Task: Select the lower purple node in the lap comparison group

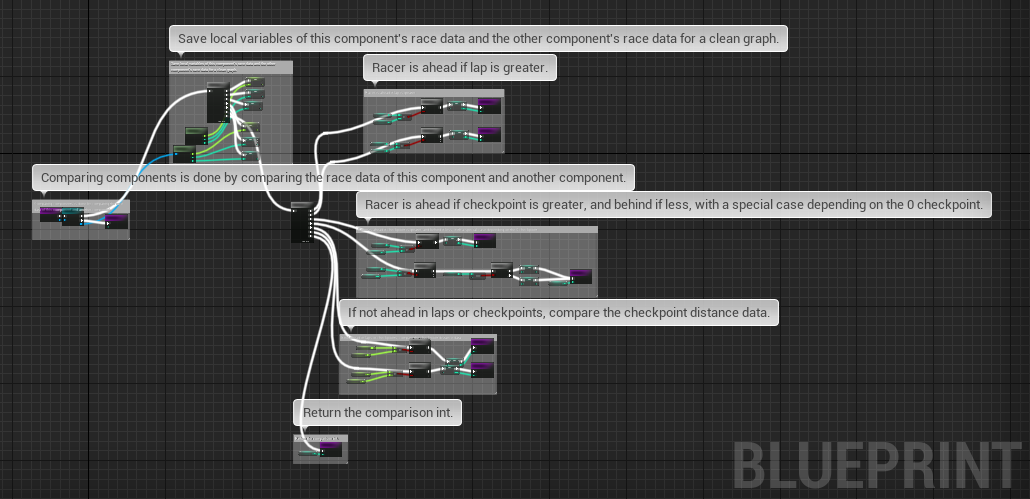Action: click(489, 135)
